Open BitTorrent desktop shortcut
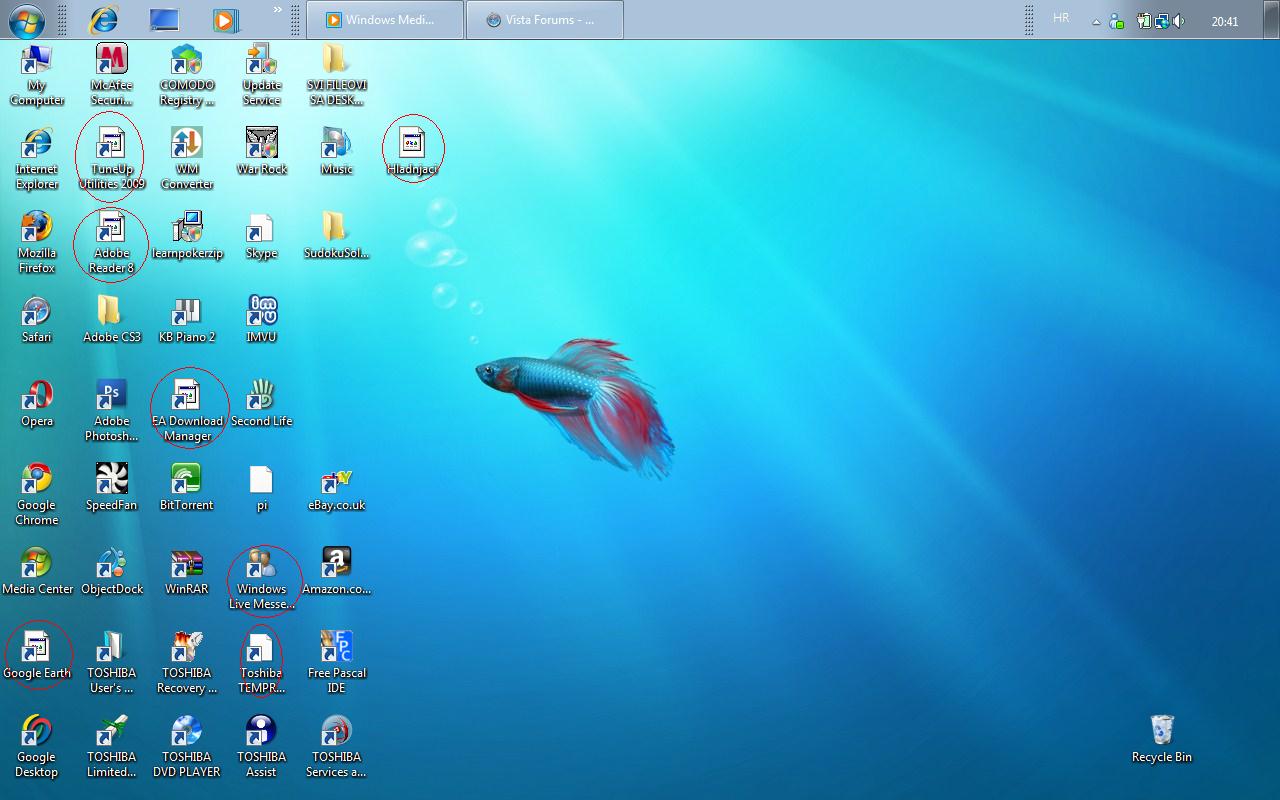 pos(187,488)
